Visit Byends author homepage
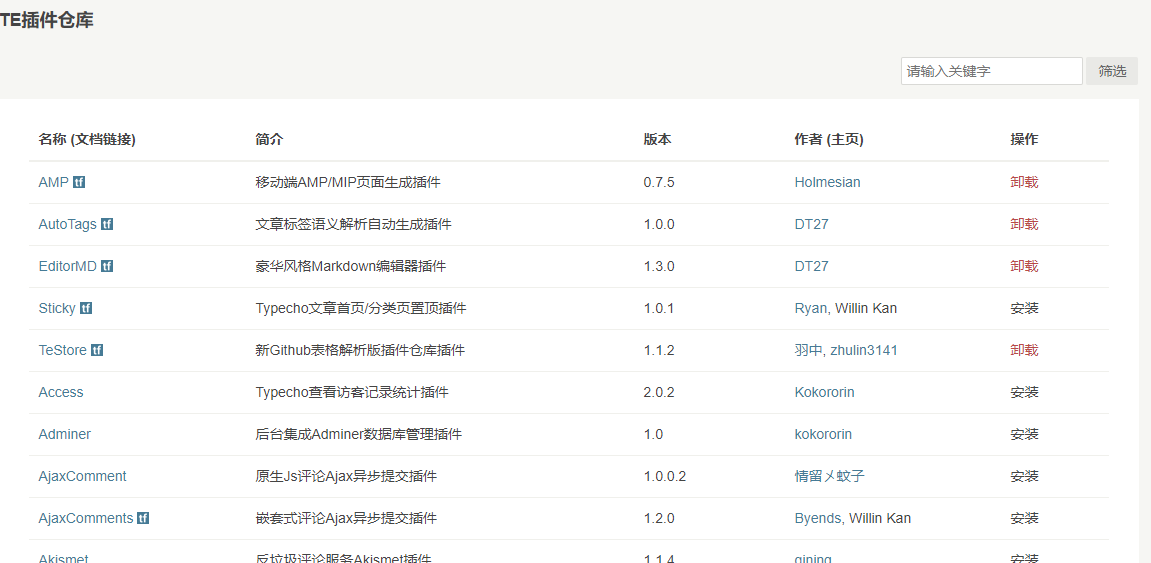The height and width of the screenshot is (563, 1151). pyautogui.click(x=817, y=519)
